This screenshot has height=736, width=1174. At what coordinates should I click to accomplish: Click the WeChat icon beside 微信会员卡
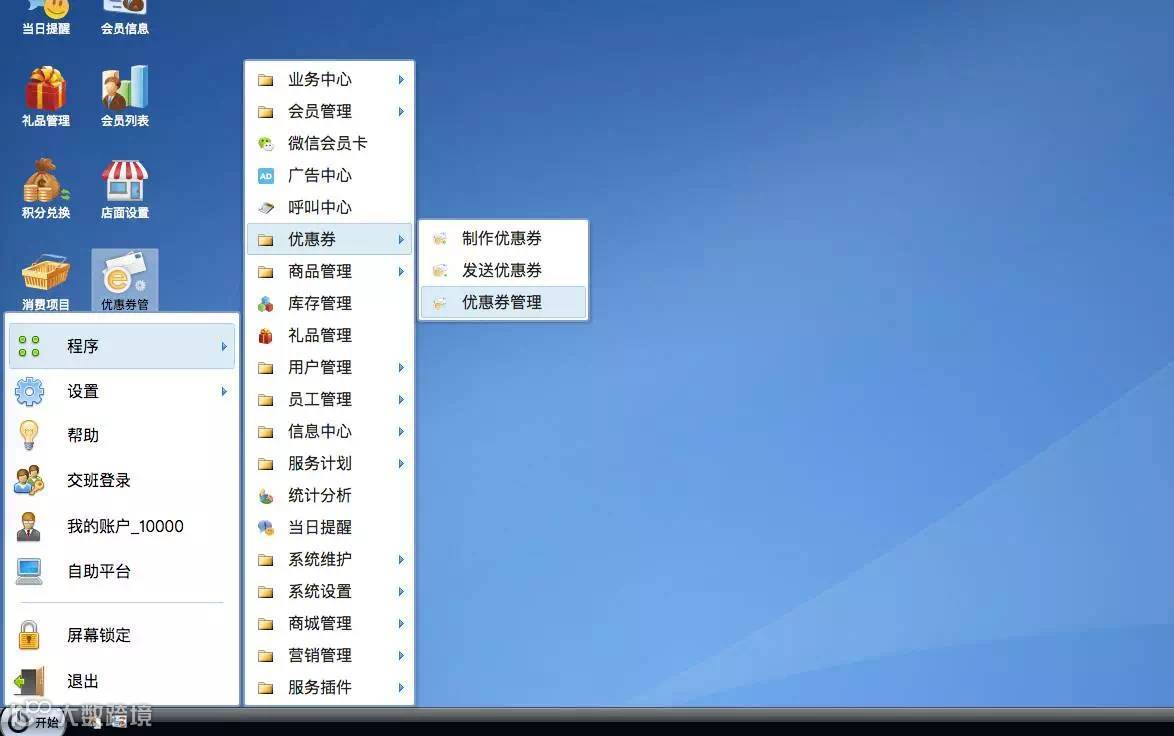(x=265, y=143)
